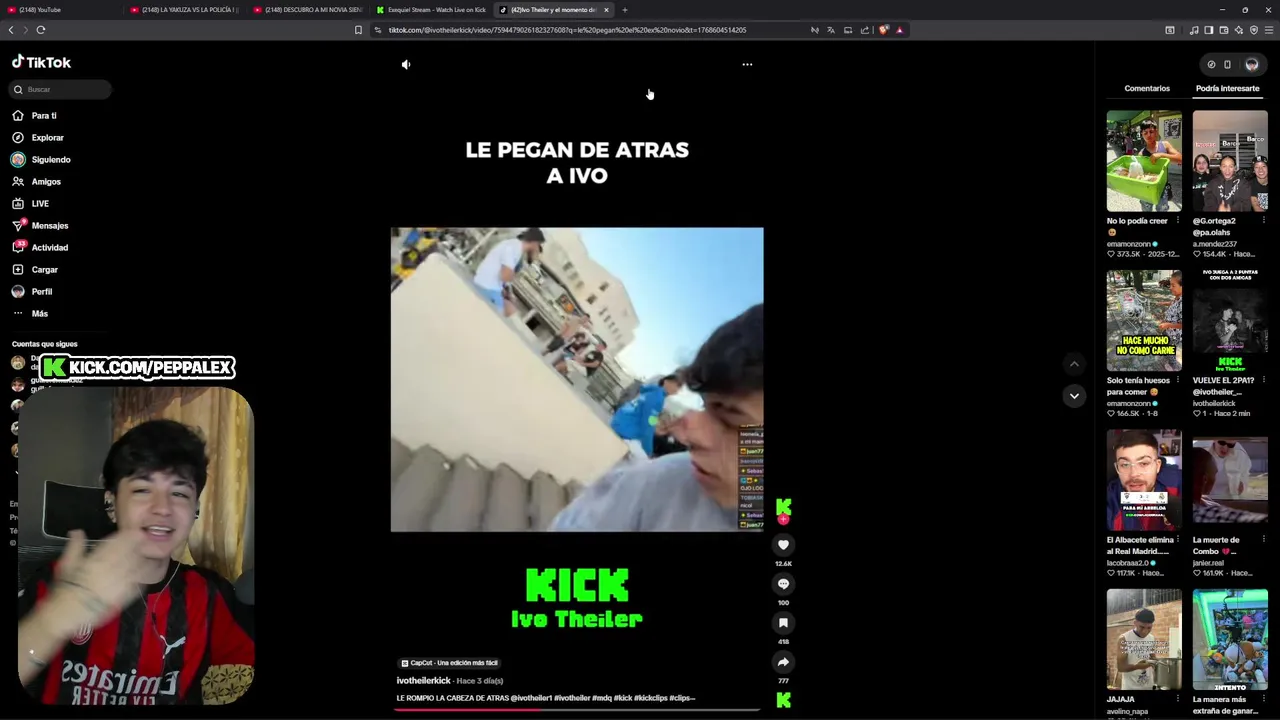Switch to Exequiel Stream Kick tab
This screenshot has width=1280, height=720.
[x=432, y=10]
